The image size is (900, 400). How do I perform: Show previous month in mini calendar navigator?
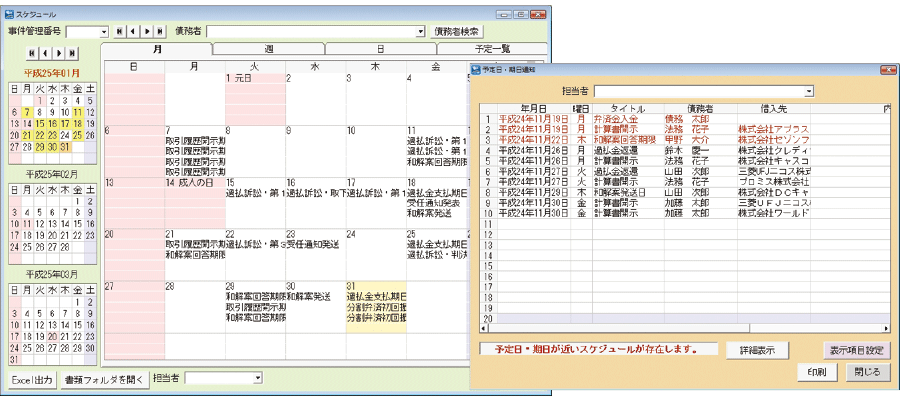point(46,52)
